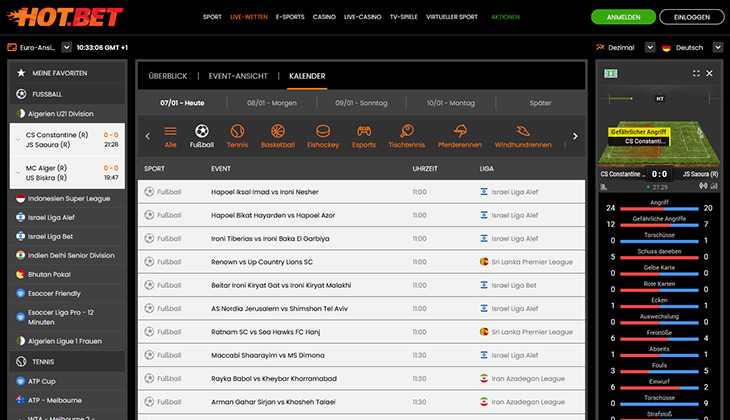Show previous sports with left arrow
This screenshot has height=420, width=730.
pos(148,136)
